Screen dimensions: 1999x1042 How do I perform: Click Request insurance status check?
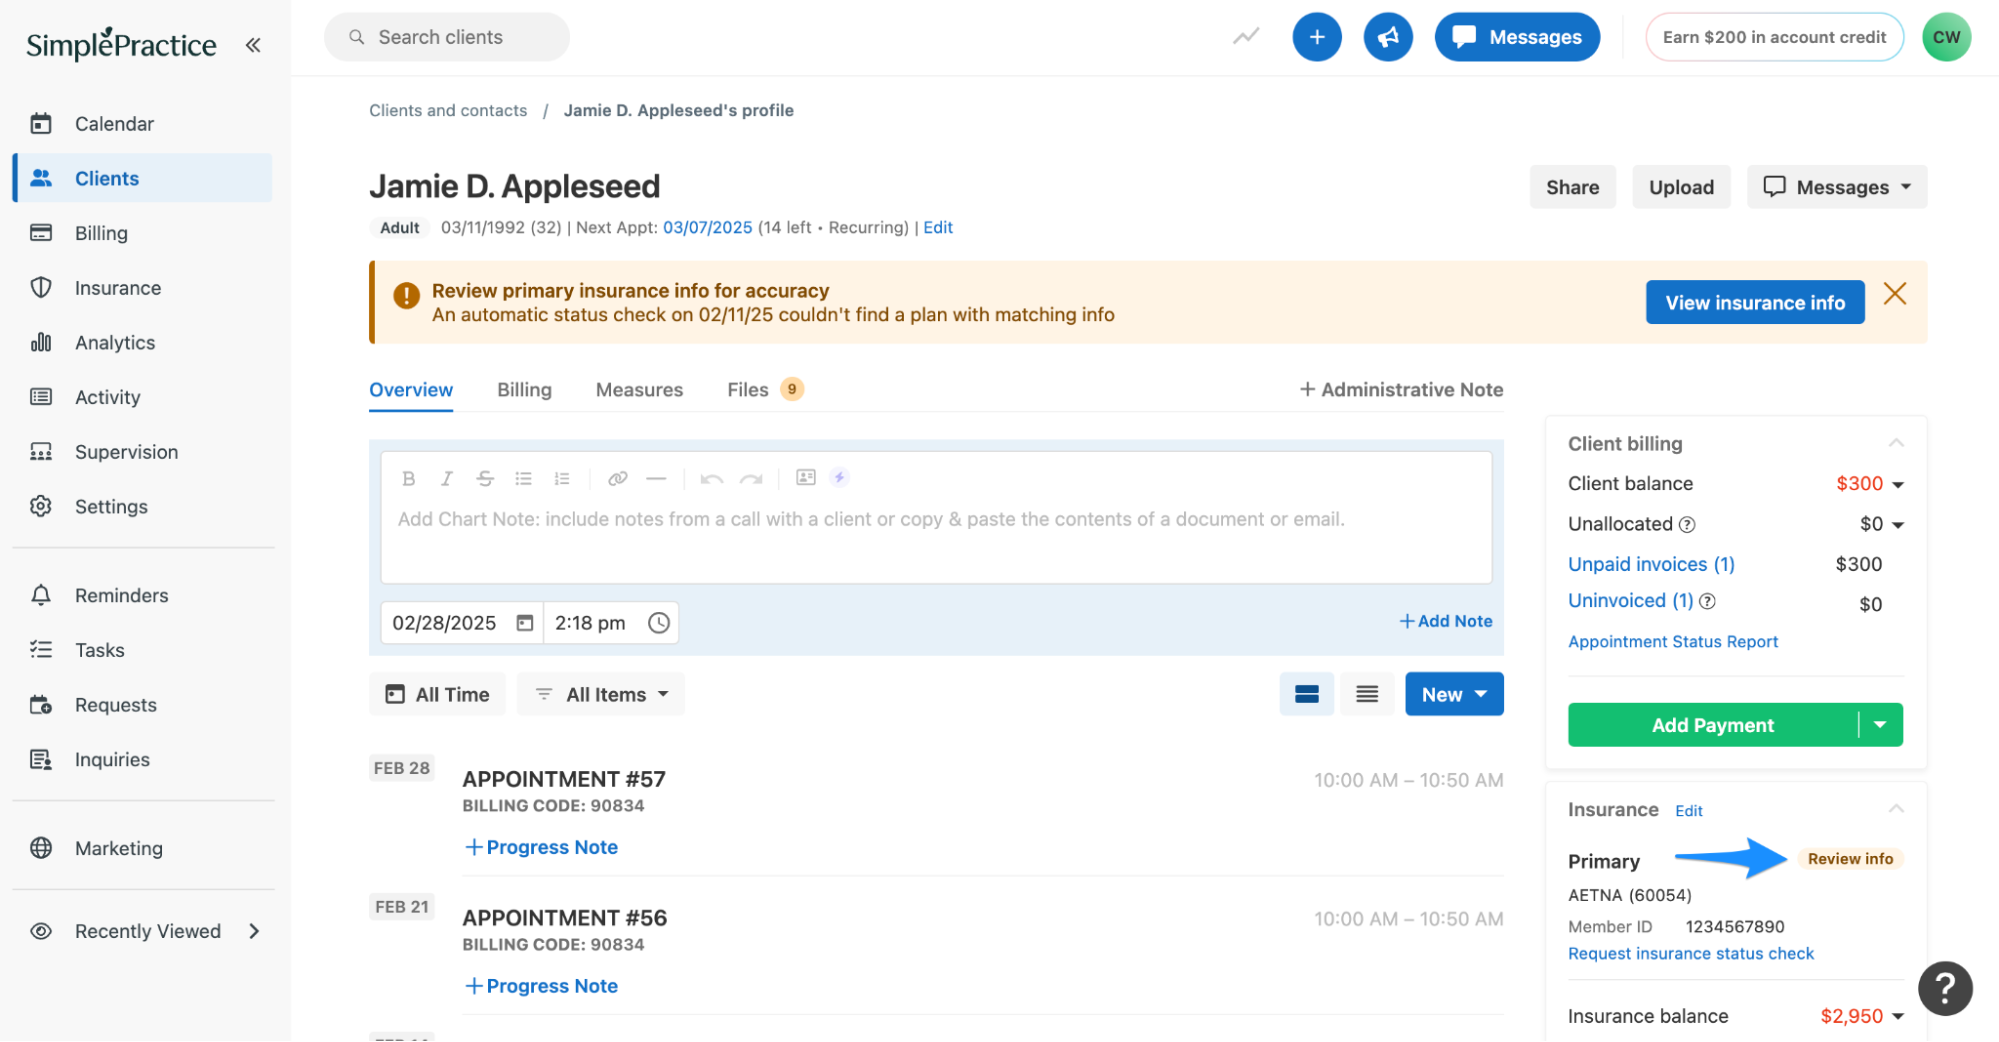coord(1690,954)
